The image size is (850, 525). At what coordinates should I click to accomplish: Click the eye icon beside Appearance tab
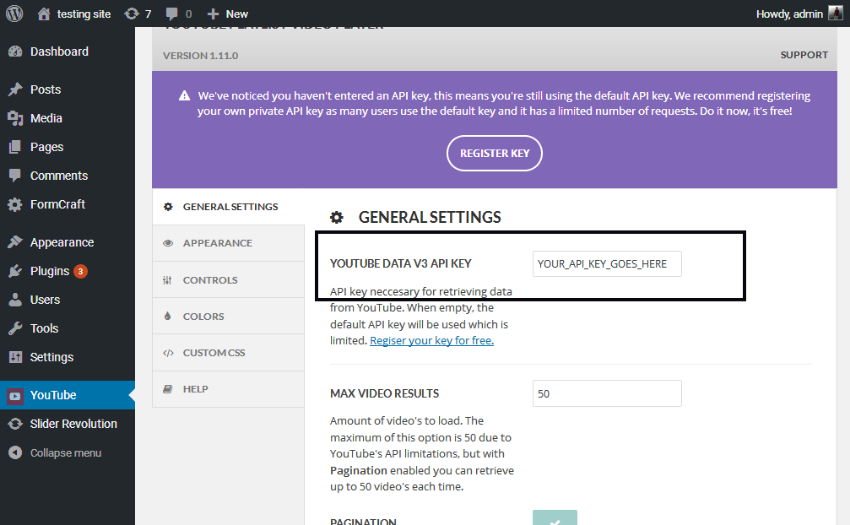point(168,243)
